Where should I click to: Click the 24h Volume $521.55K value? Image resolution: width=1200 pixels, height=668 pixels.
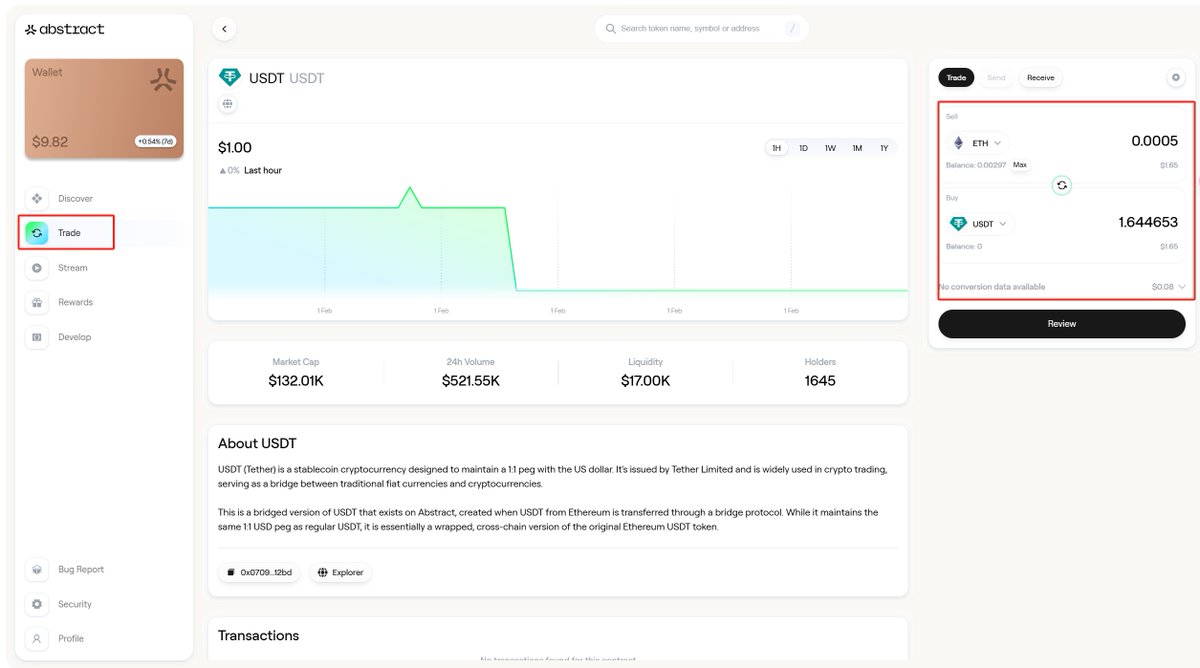(x=470, y=381)
